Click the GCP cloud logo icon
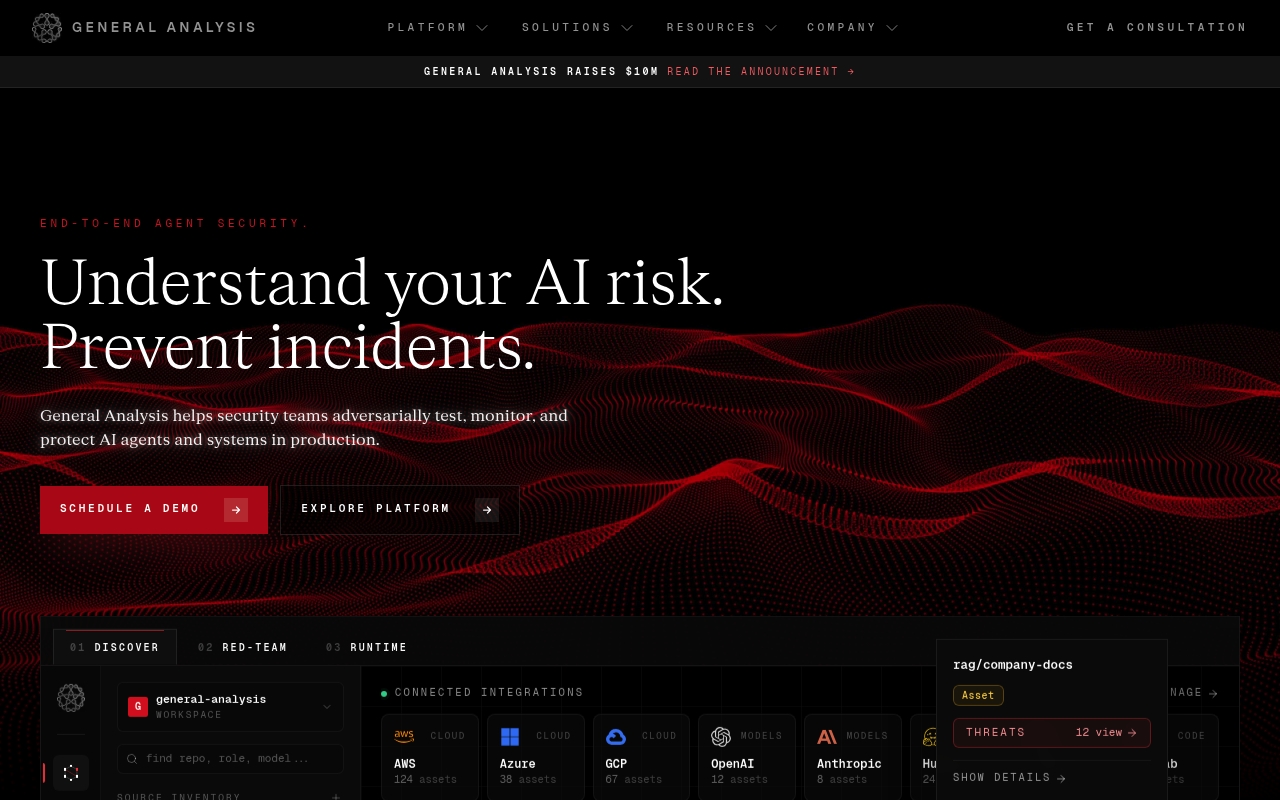 [616, 737]
